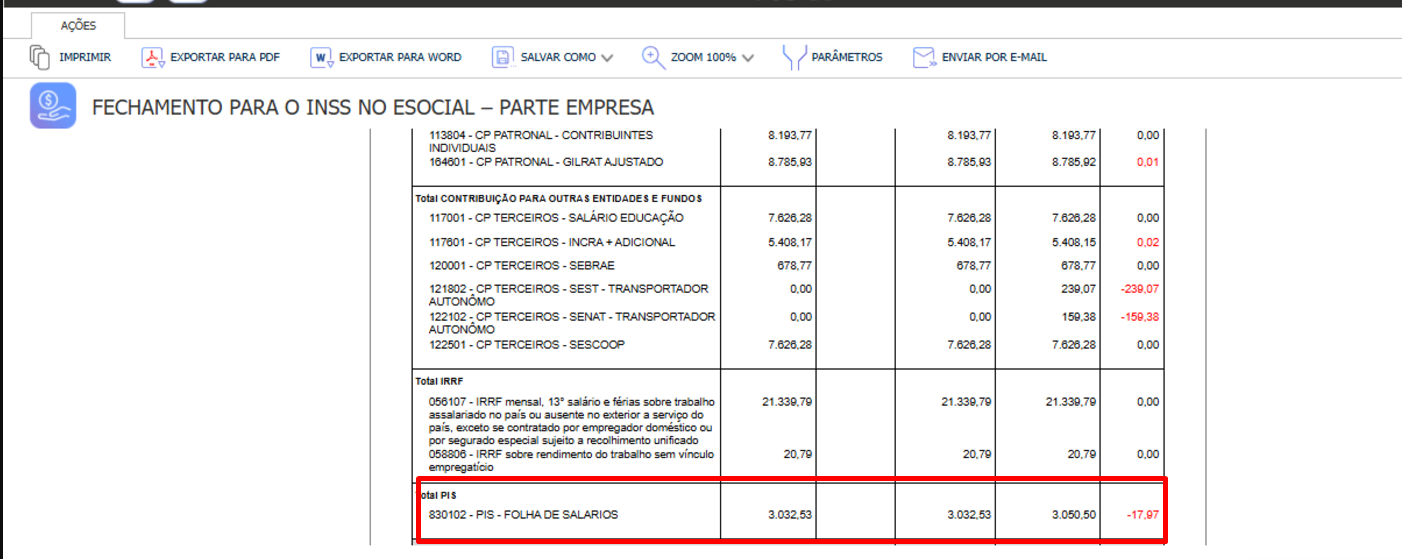The image size is (1402, 559).
Task: Select row 056107 - IRRF mensal description
Action: (x=572, y=421)
